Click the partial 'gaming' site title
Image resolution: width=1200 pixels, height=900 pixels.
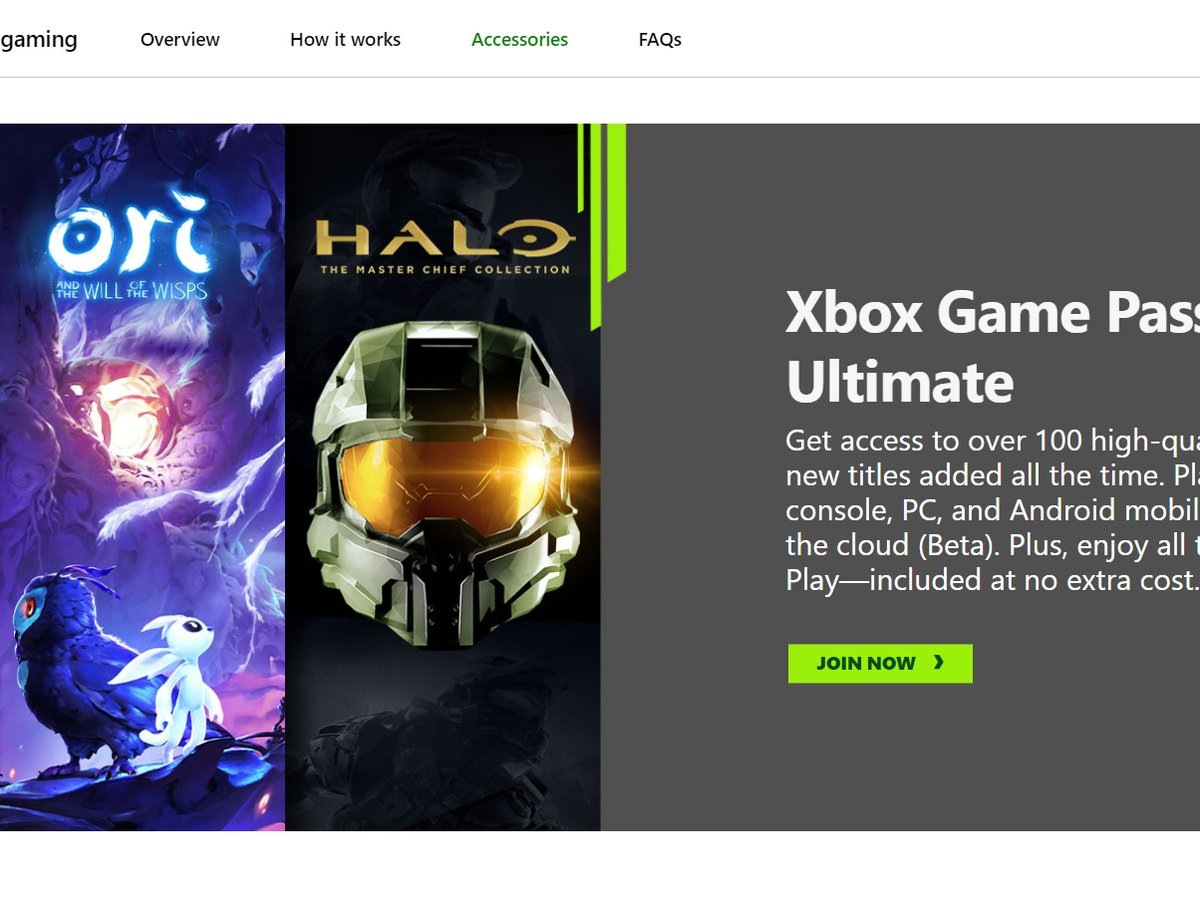38,40
